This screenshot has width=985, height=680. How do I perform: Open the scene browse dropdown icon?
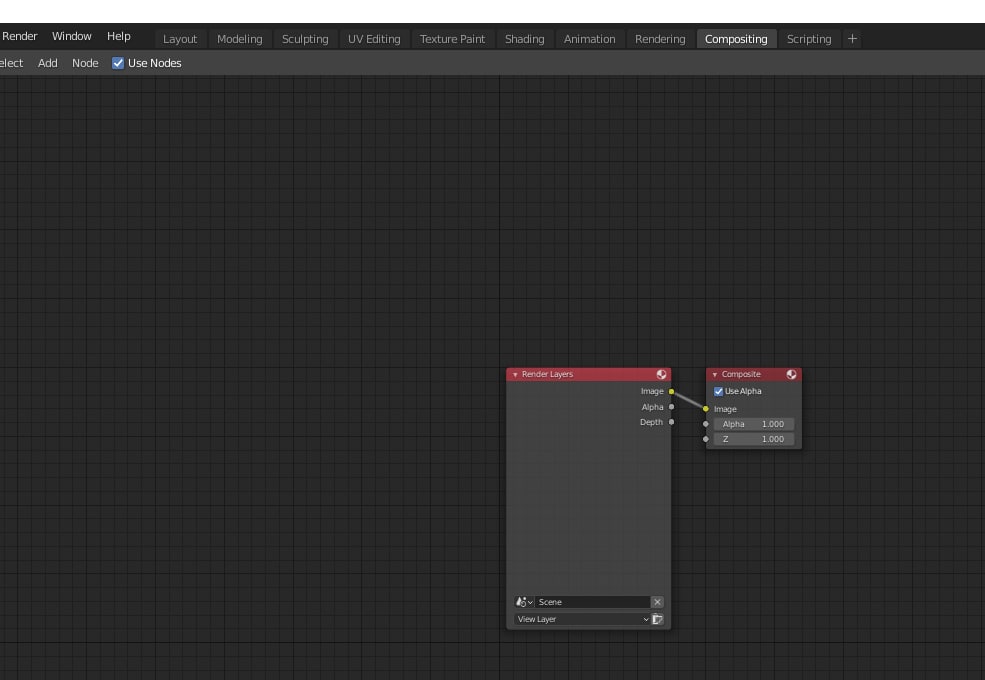pos(524,602)
